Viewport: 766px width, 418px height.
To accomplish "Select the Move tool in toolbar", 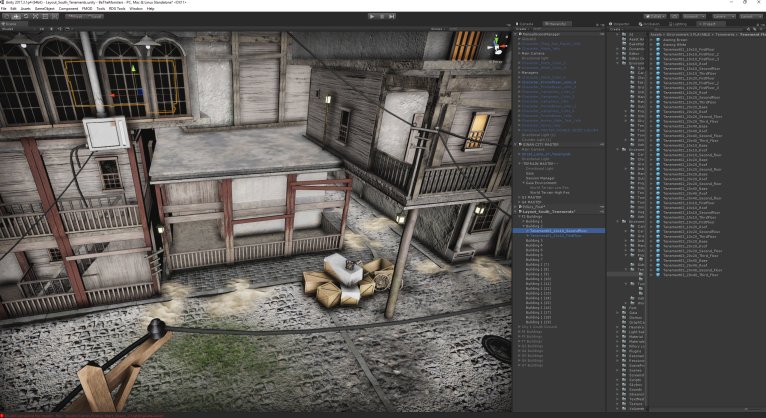I will (16, 16).
